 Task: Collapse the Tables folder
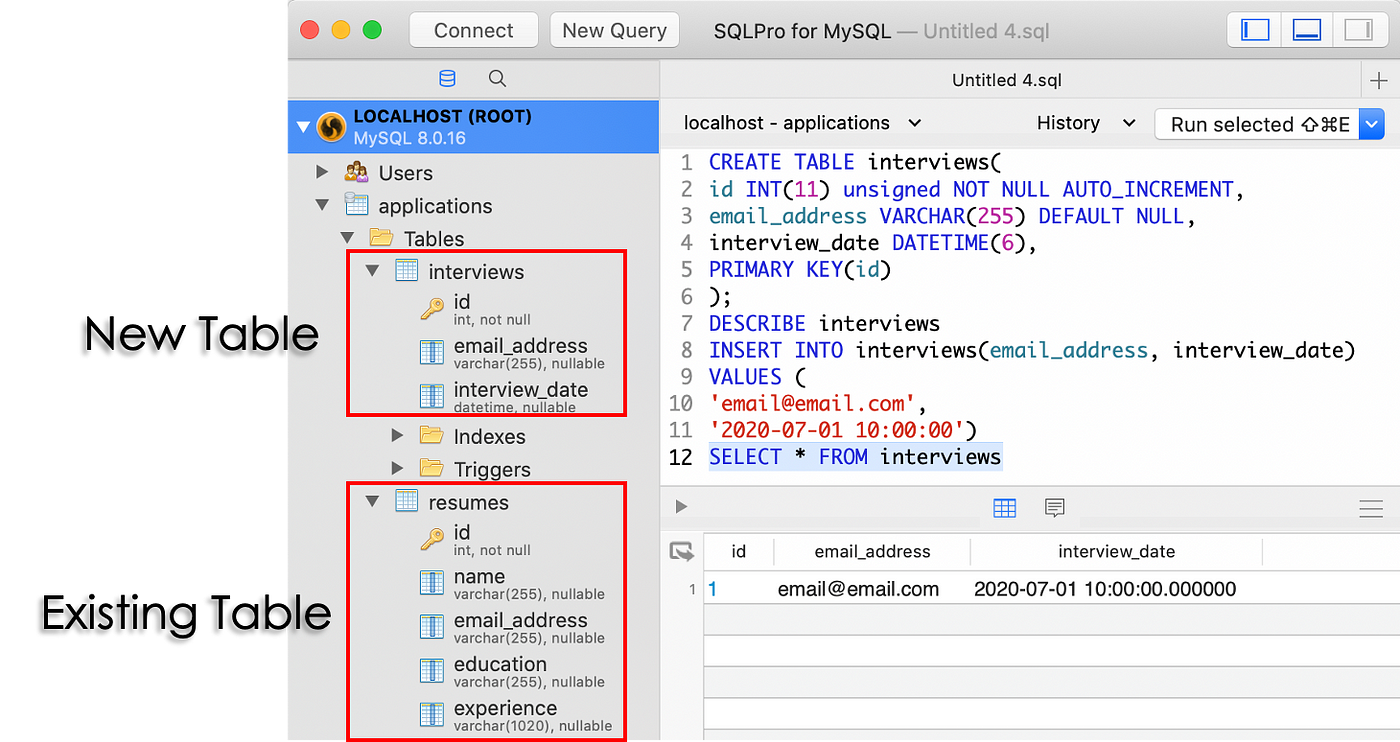pyautogui.click(x=347, y=238)
